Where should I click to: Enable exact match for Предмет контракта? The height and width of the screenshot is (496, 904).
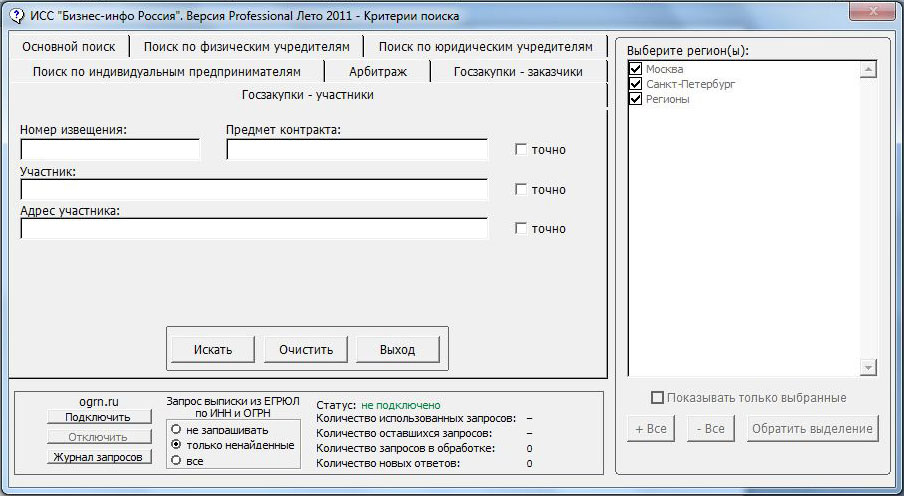pyautogui.click(x=520, y=150)
